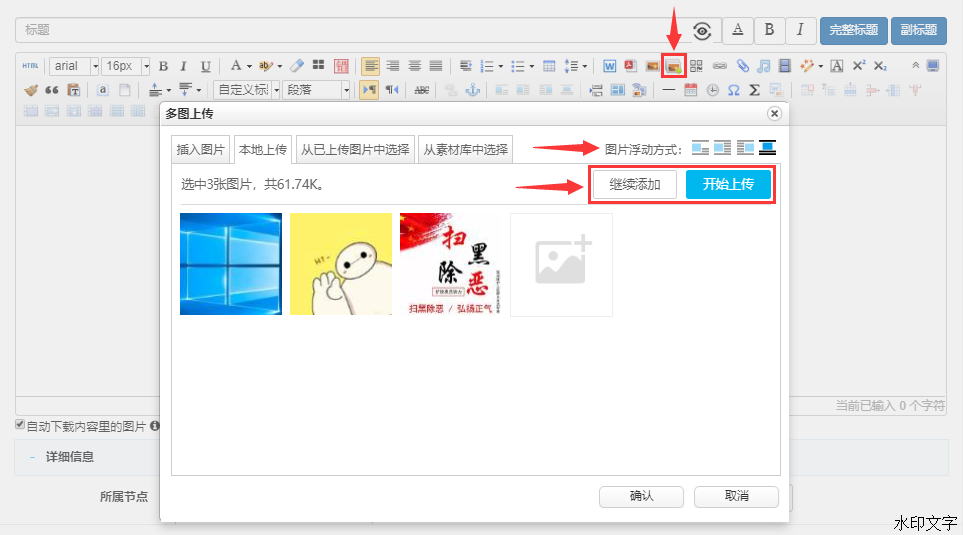The image size is (963, 535).
Task: Click the sigma formula icon
Action: (755, 90)
